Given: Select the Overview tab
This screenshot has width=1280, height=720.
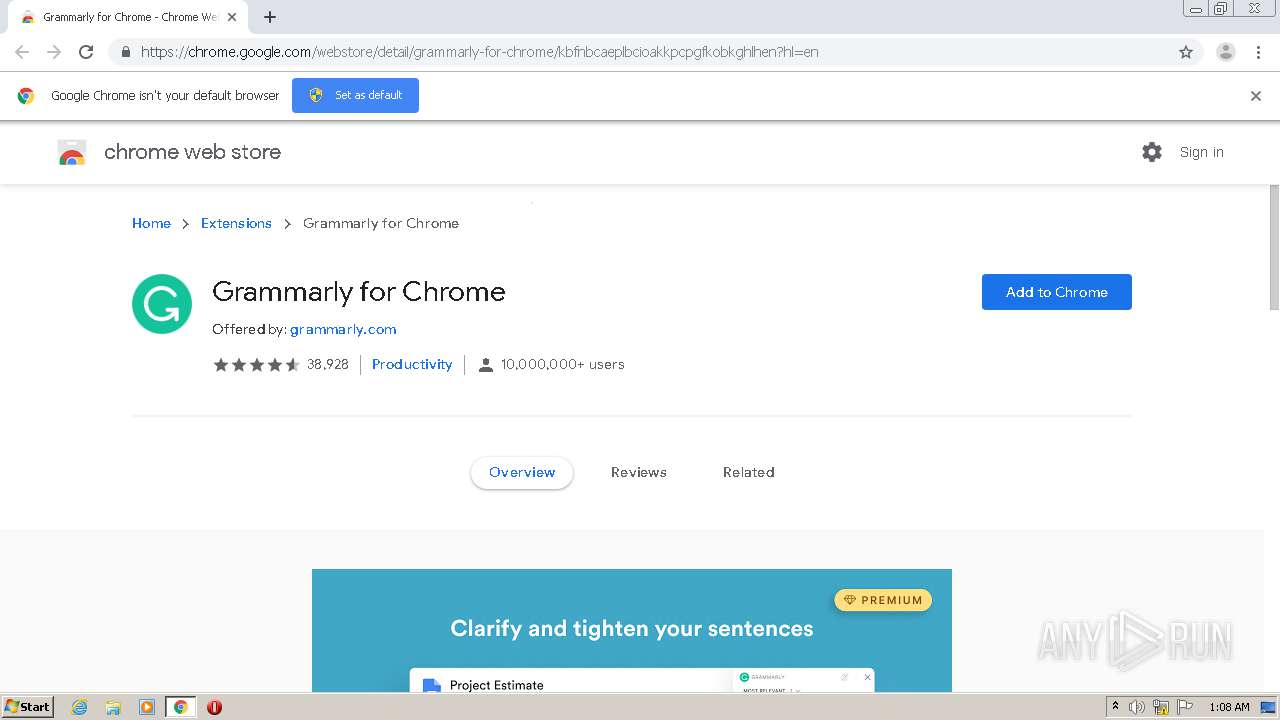Looking at the screenshot, I should [x=522, y=472].
